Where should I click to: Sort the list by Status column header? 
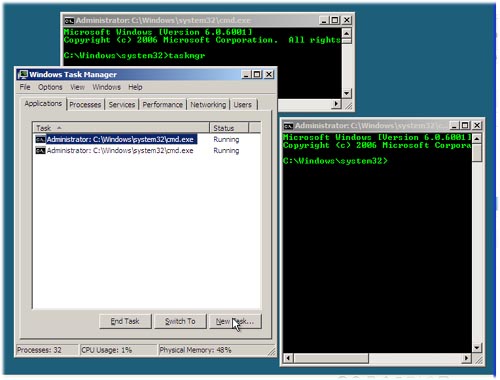click(x=229, y=128)
